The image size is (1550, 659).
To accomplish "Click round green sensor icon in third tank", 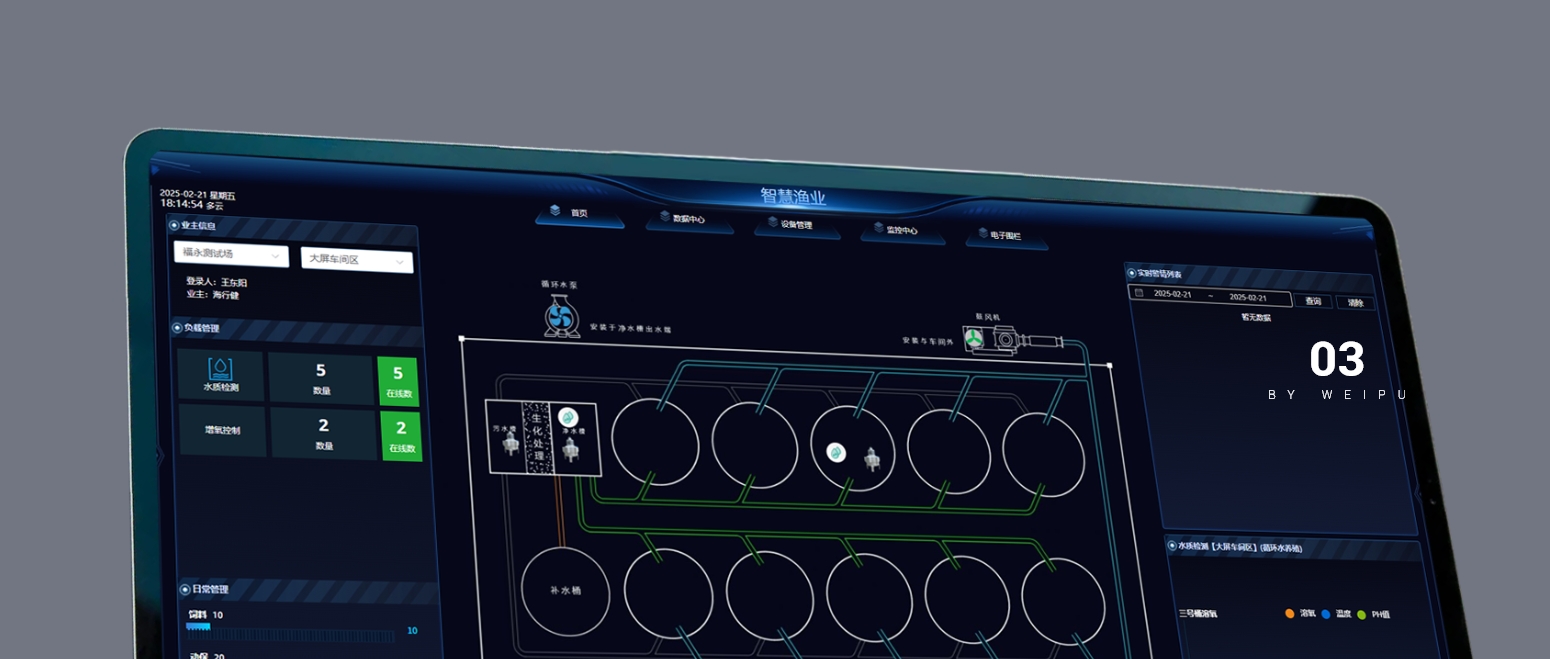I will coord(835,453).
